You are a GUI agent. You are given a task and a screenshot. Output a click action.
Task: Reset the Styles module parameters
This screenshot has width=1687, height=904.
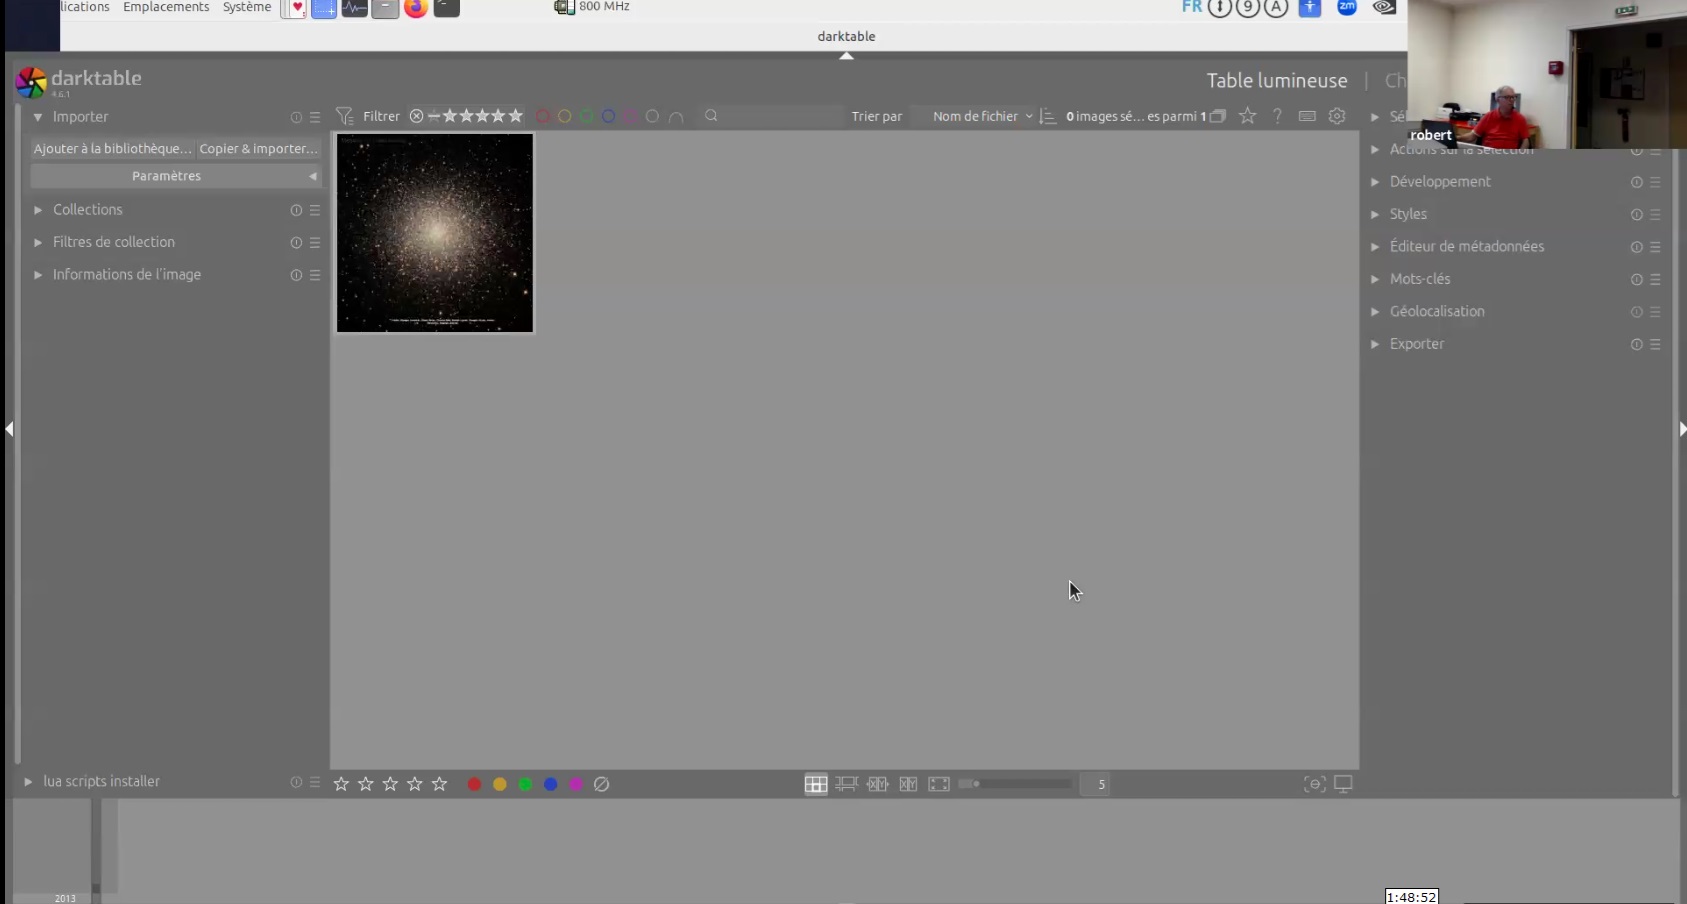tap(1637, 215)
